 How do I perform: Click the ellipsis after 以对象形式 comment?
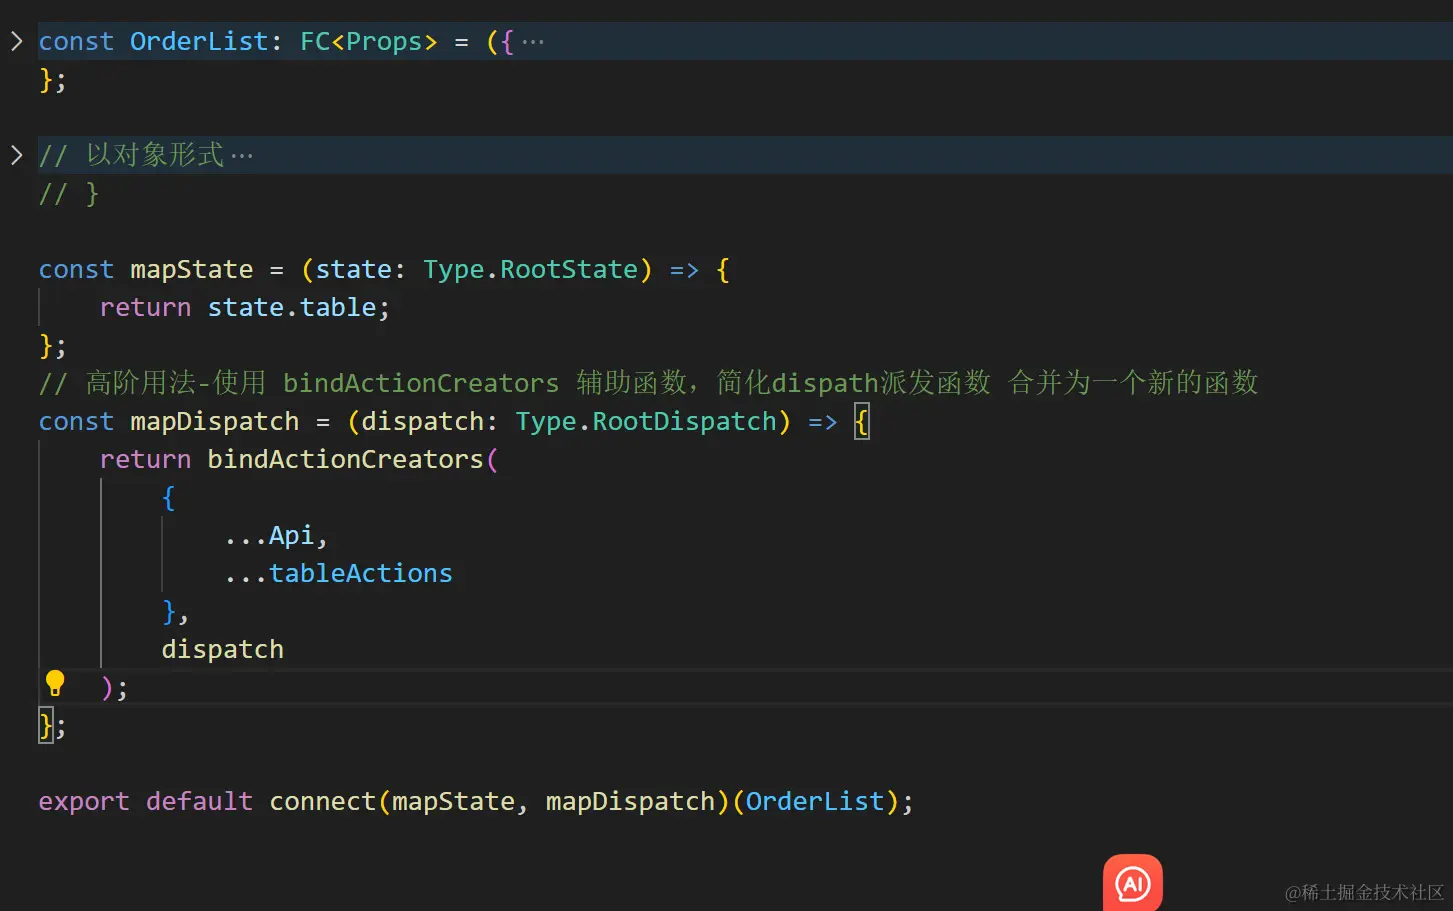click(241, 156)
